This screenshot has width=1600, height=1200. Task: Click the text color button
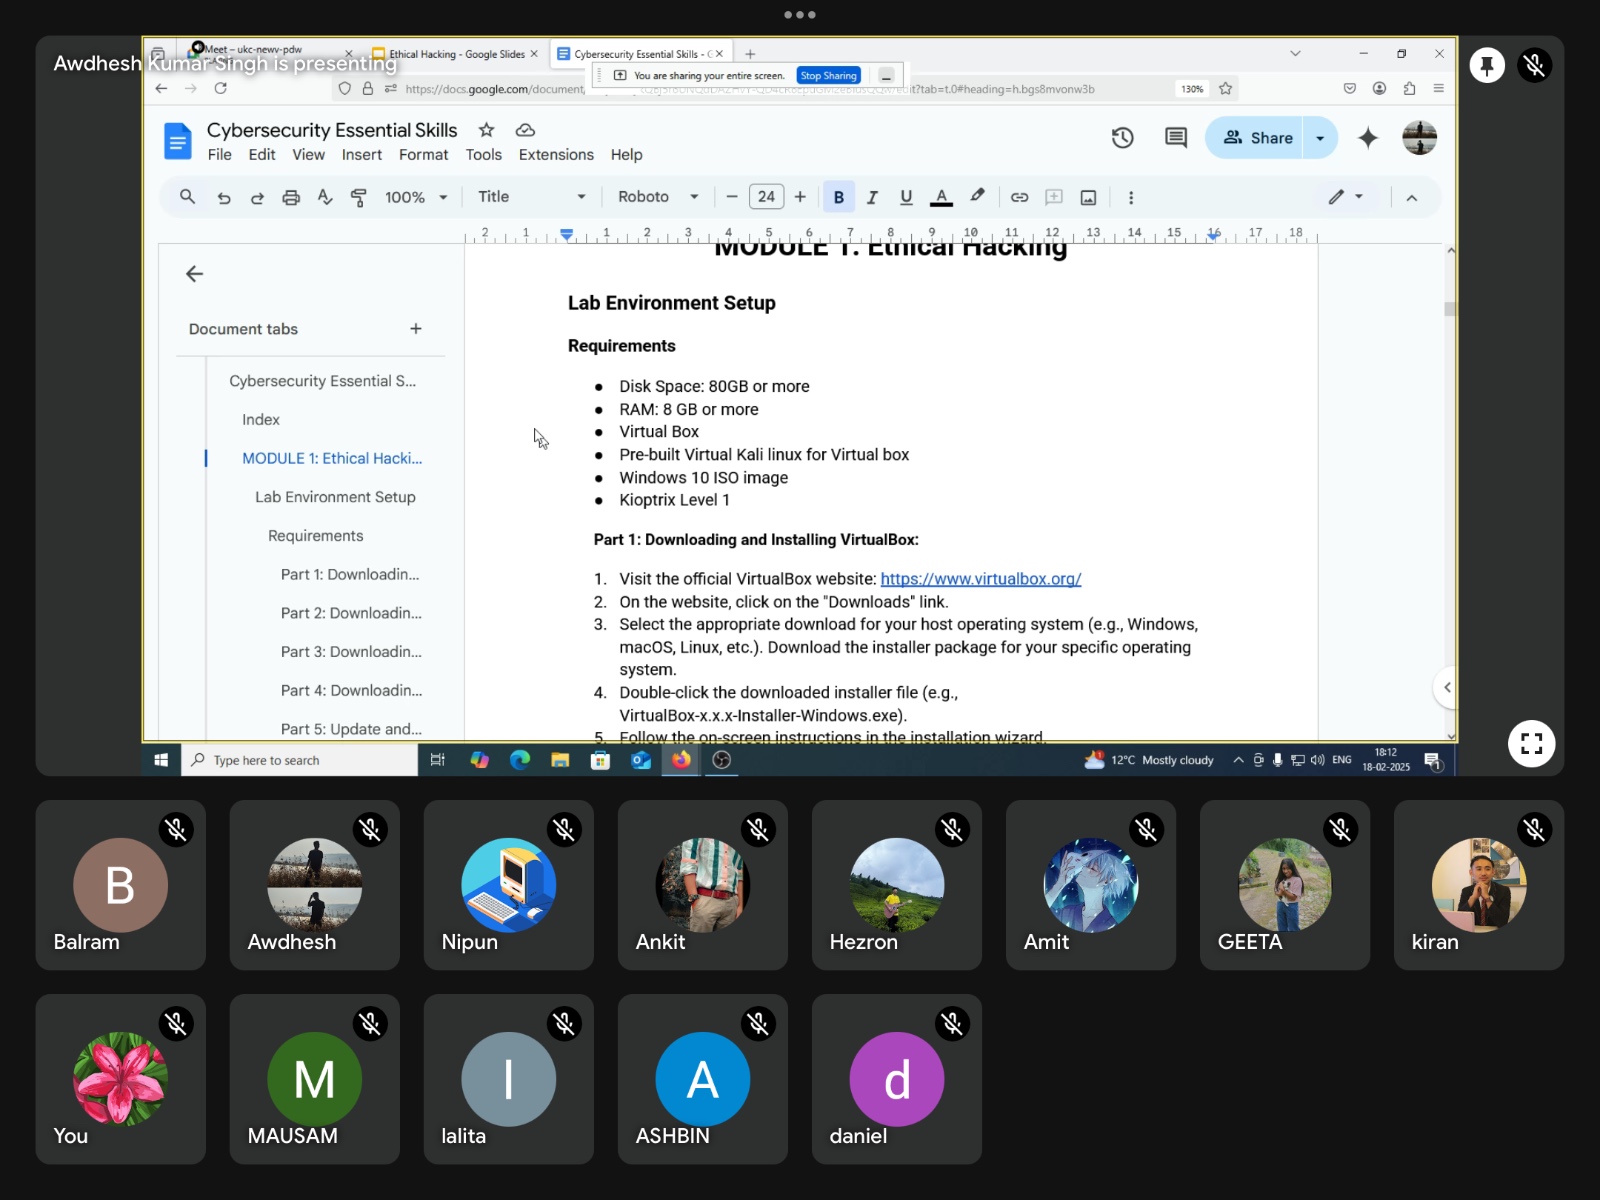[941, 198]
